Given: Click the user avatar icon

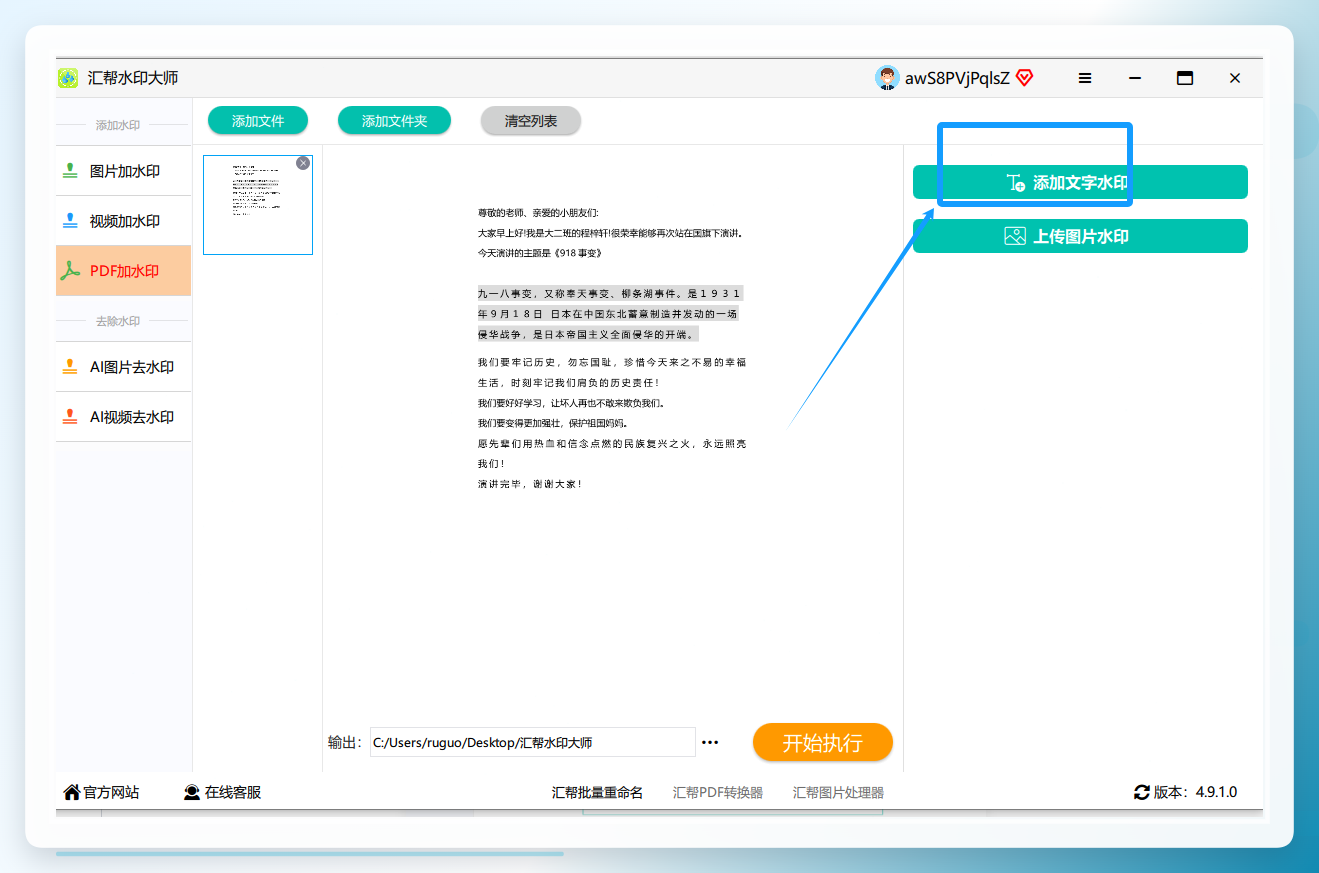Looking at the screenshot, I should (887, 78).
